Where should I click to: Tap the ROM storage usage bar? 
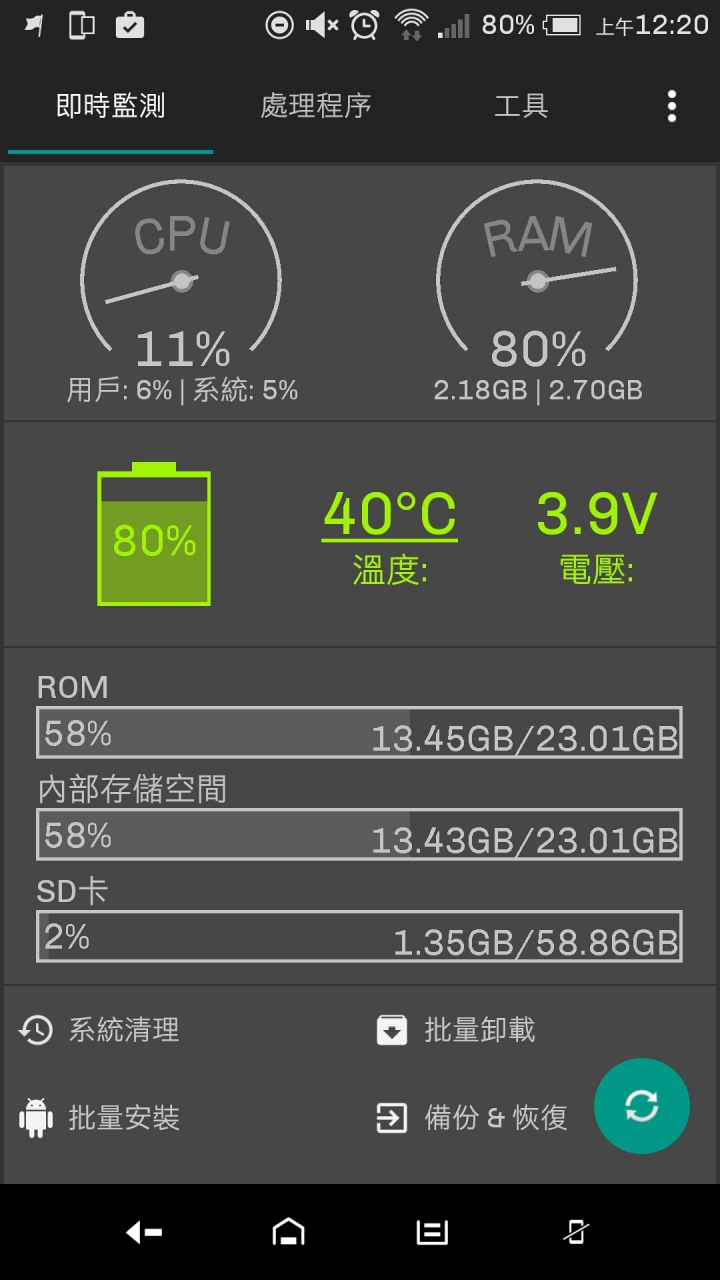click(359, 733)
